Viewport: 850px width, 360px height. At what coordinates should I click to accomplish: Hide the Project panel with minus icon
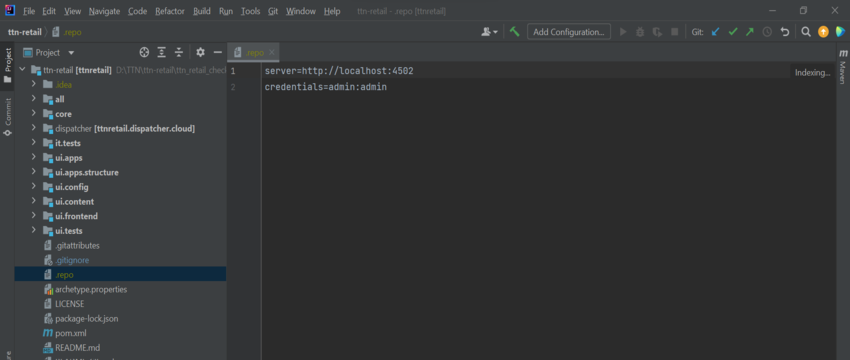pos(218,53)
